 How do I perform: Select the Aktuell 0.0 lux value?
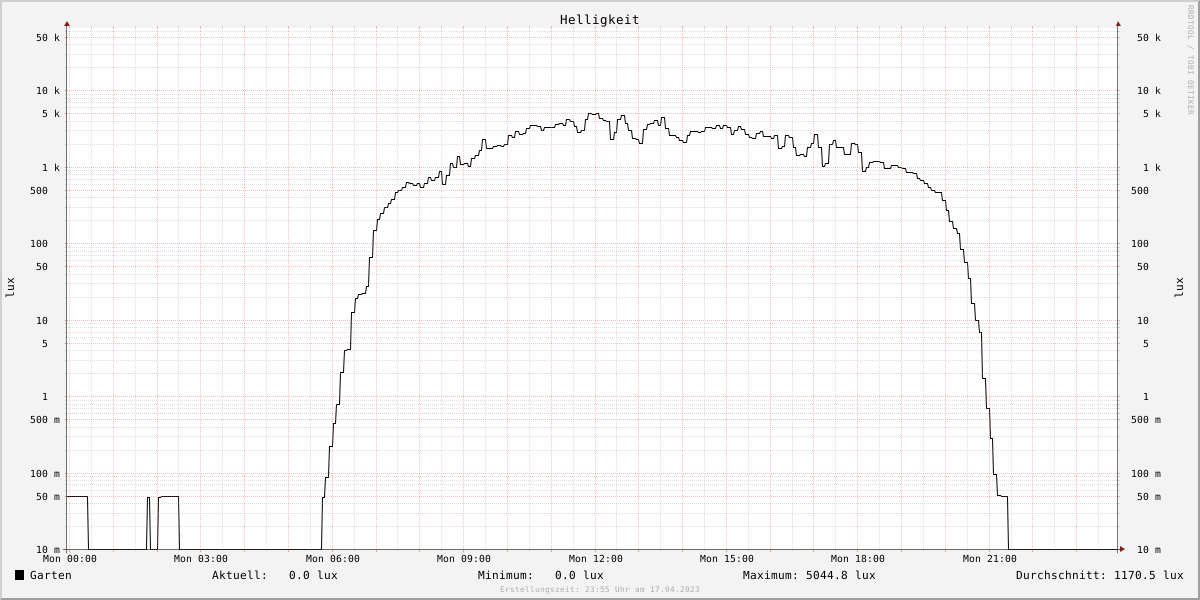[x=313, y=575]
